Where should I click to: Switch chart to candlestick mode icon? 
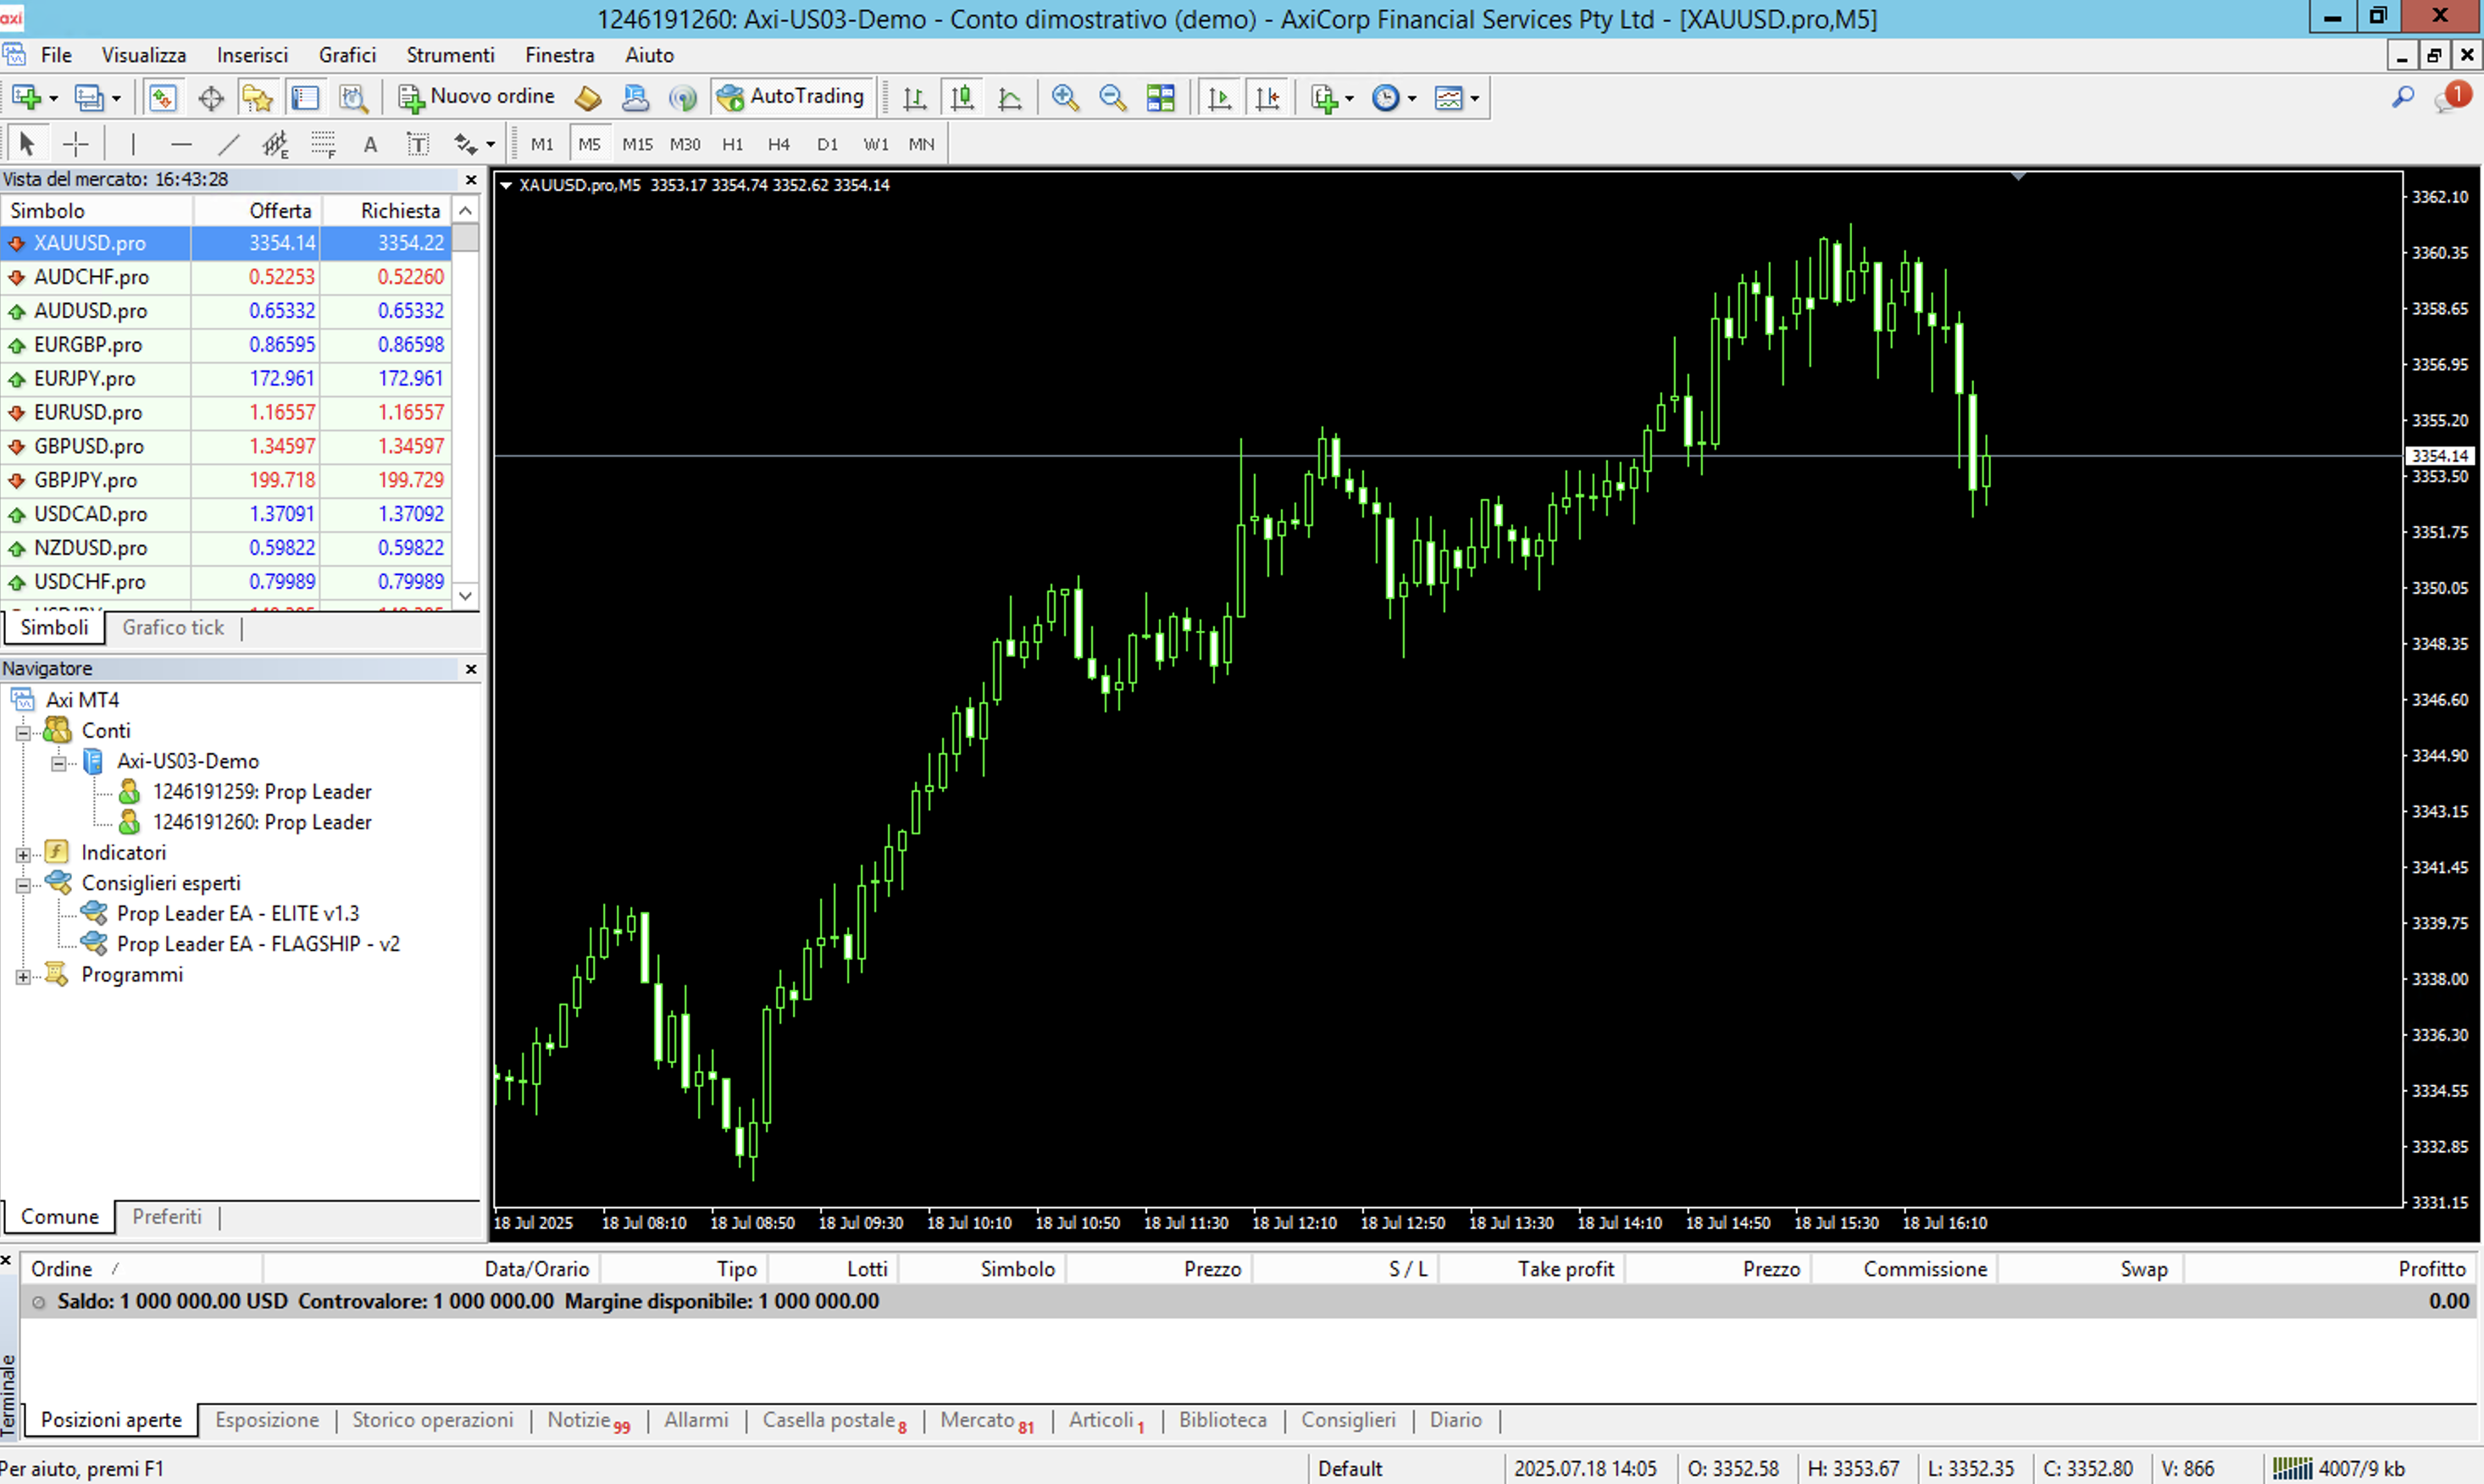pyautogui.click(x=962, y=97)
